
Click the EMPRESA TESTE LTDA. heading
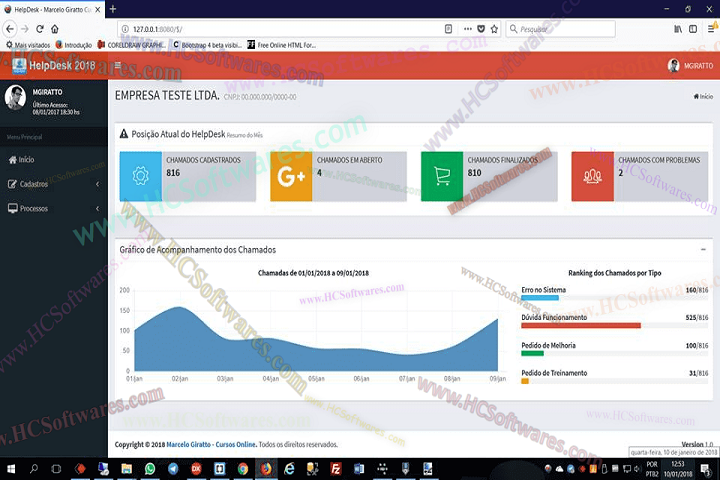[167, 96]
